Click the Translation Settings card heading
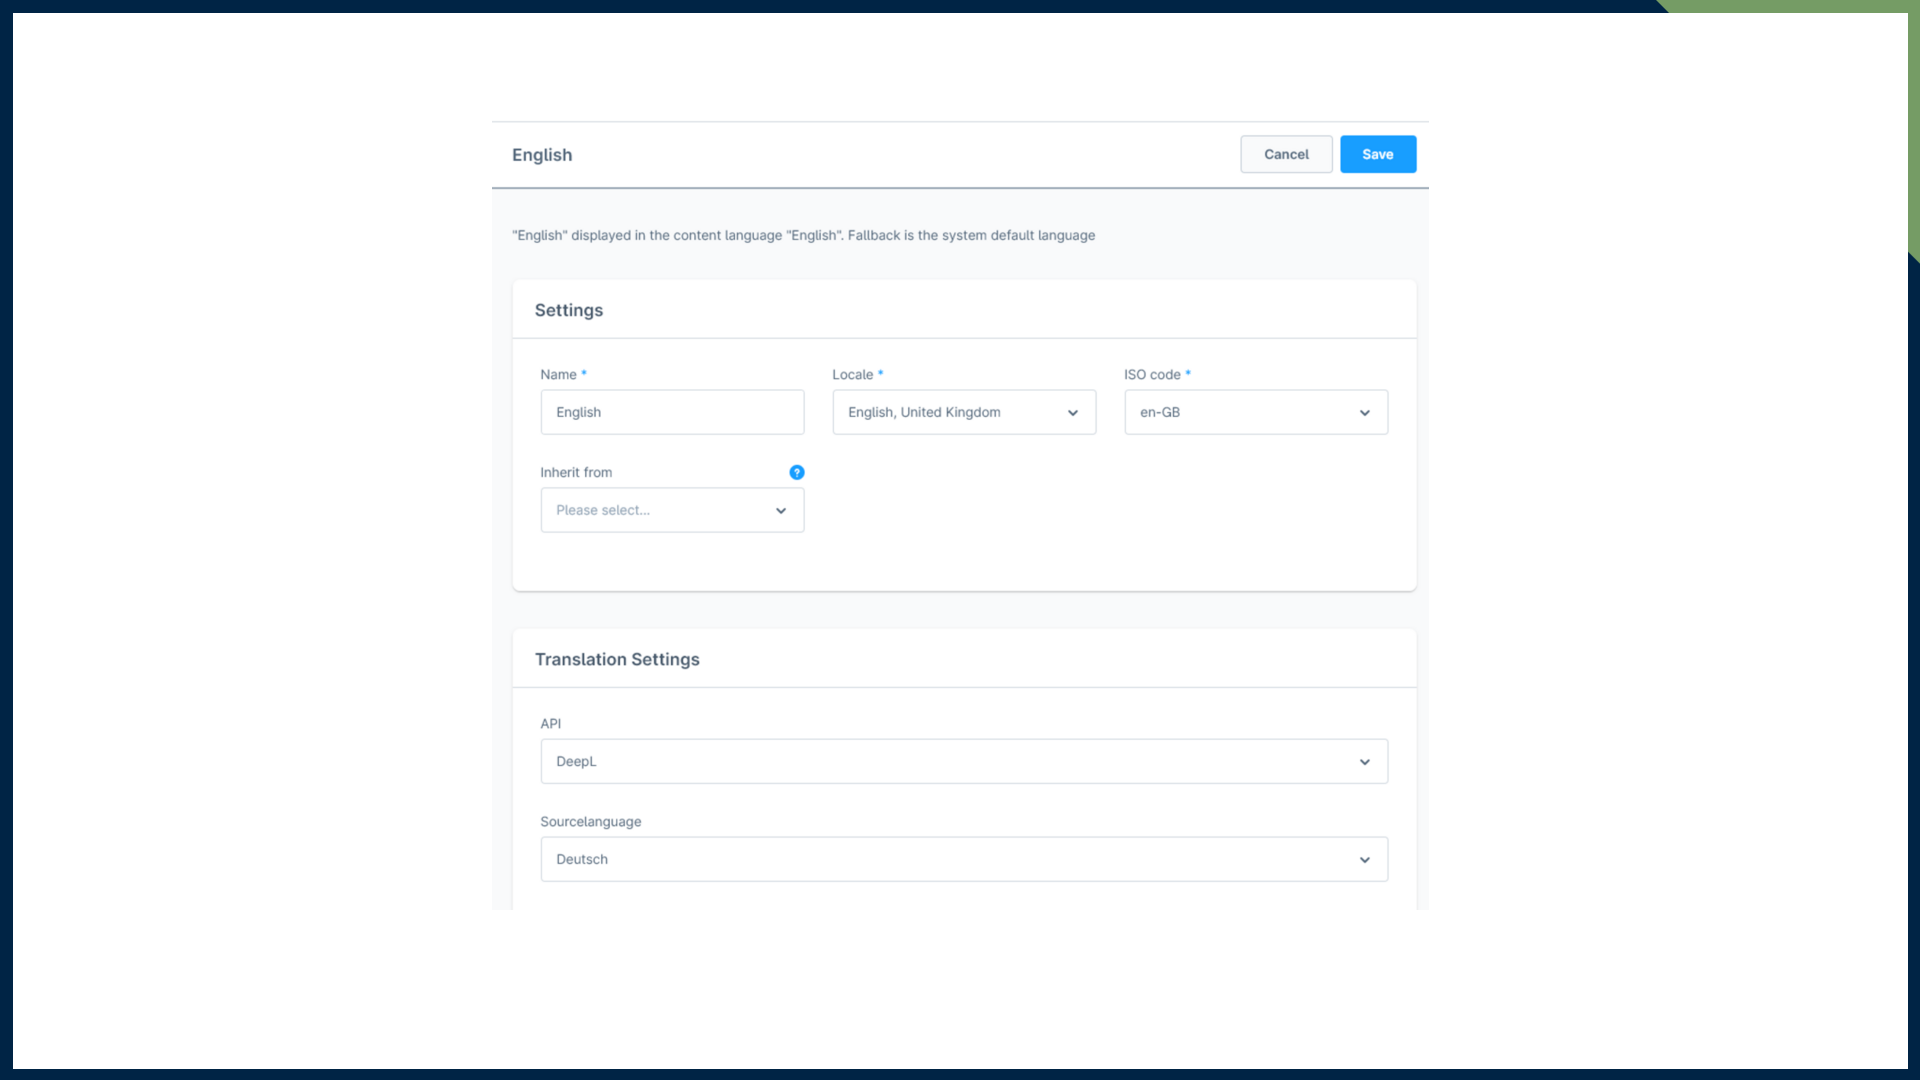The width and height of the screenshot is (1920, 1080). (x=617, y=659)
